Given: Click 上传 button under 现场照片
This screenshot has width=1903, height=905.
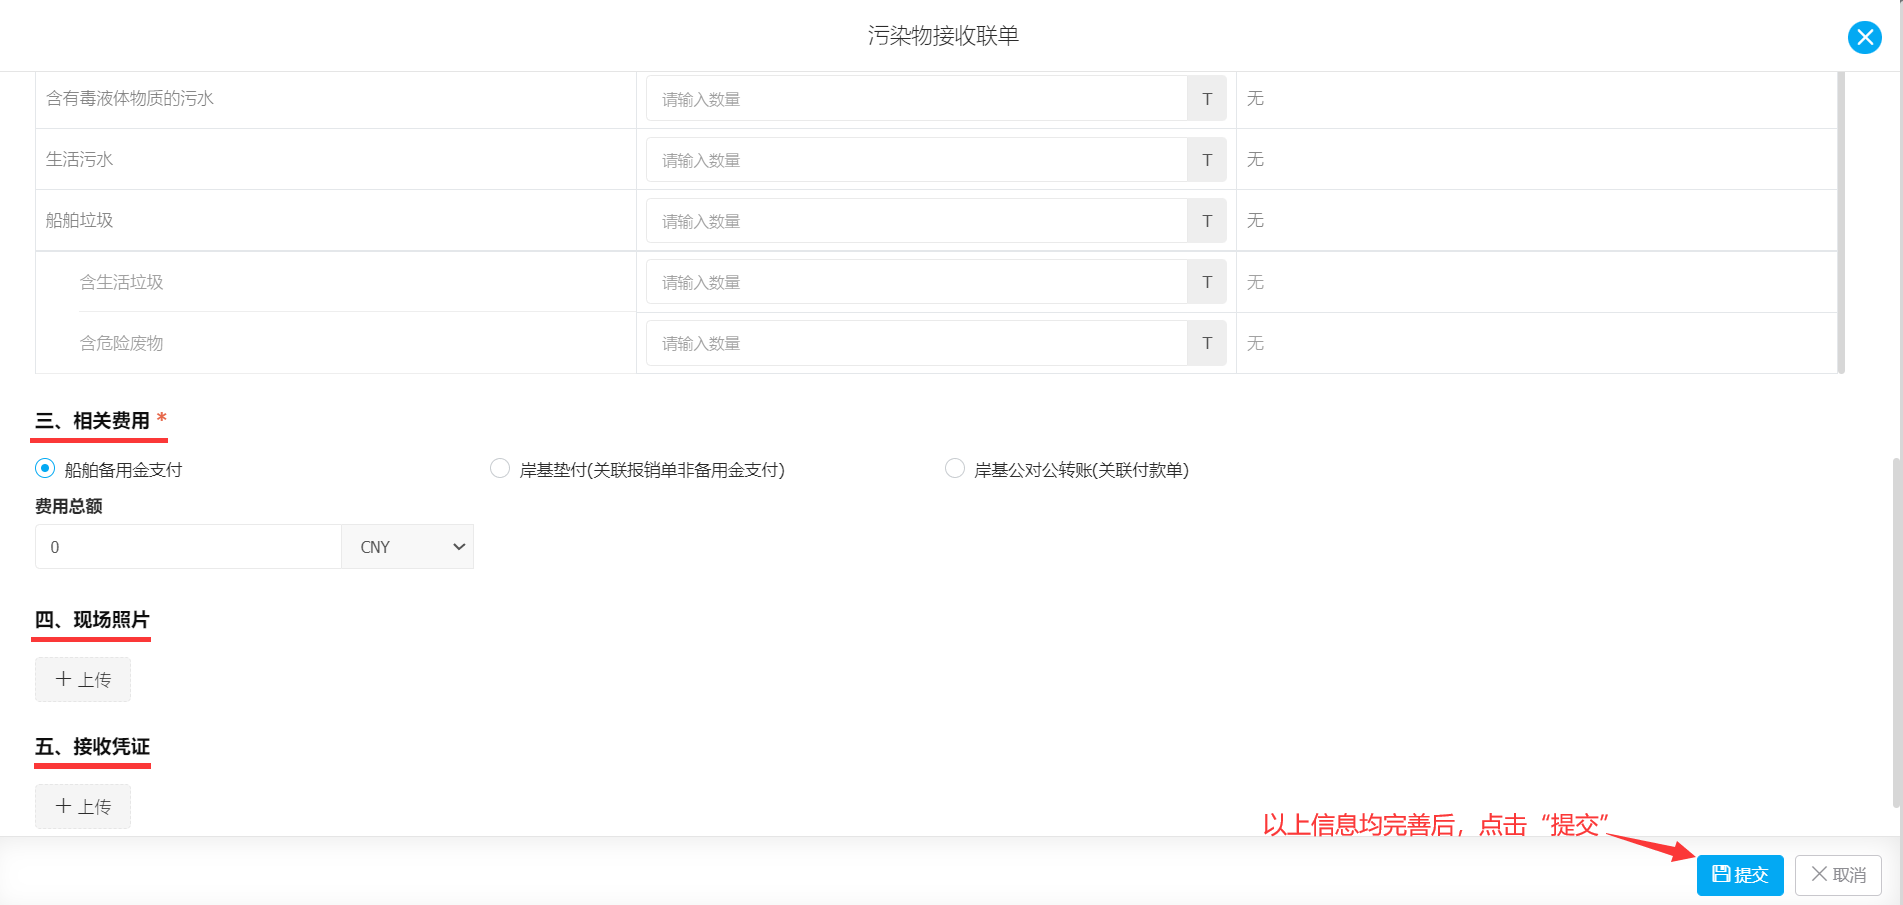Looking at the screenshot, I should click(x=83, y=680).
